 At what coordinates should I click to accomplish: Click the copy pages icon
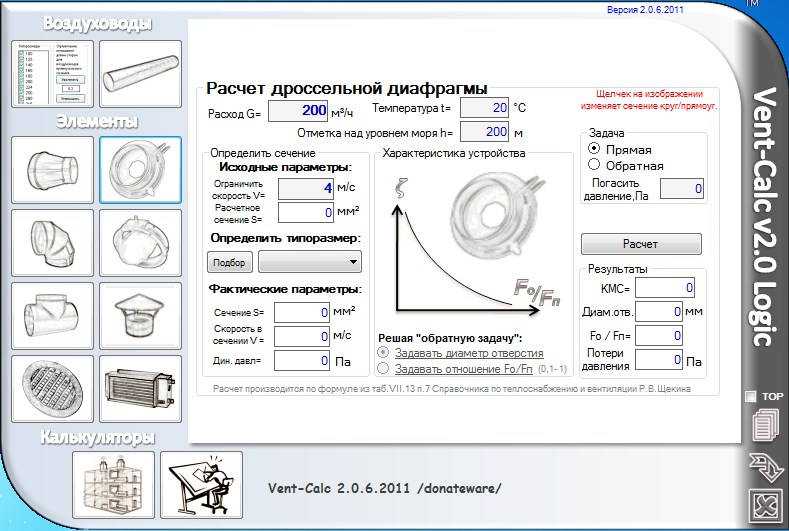click(766, 424)
